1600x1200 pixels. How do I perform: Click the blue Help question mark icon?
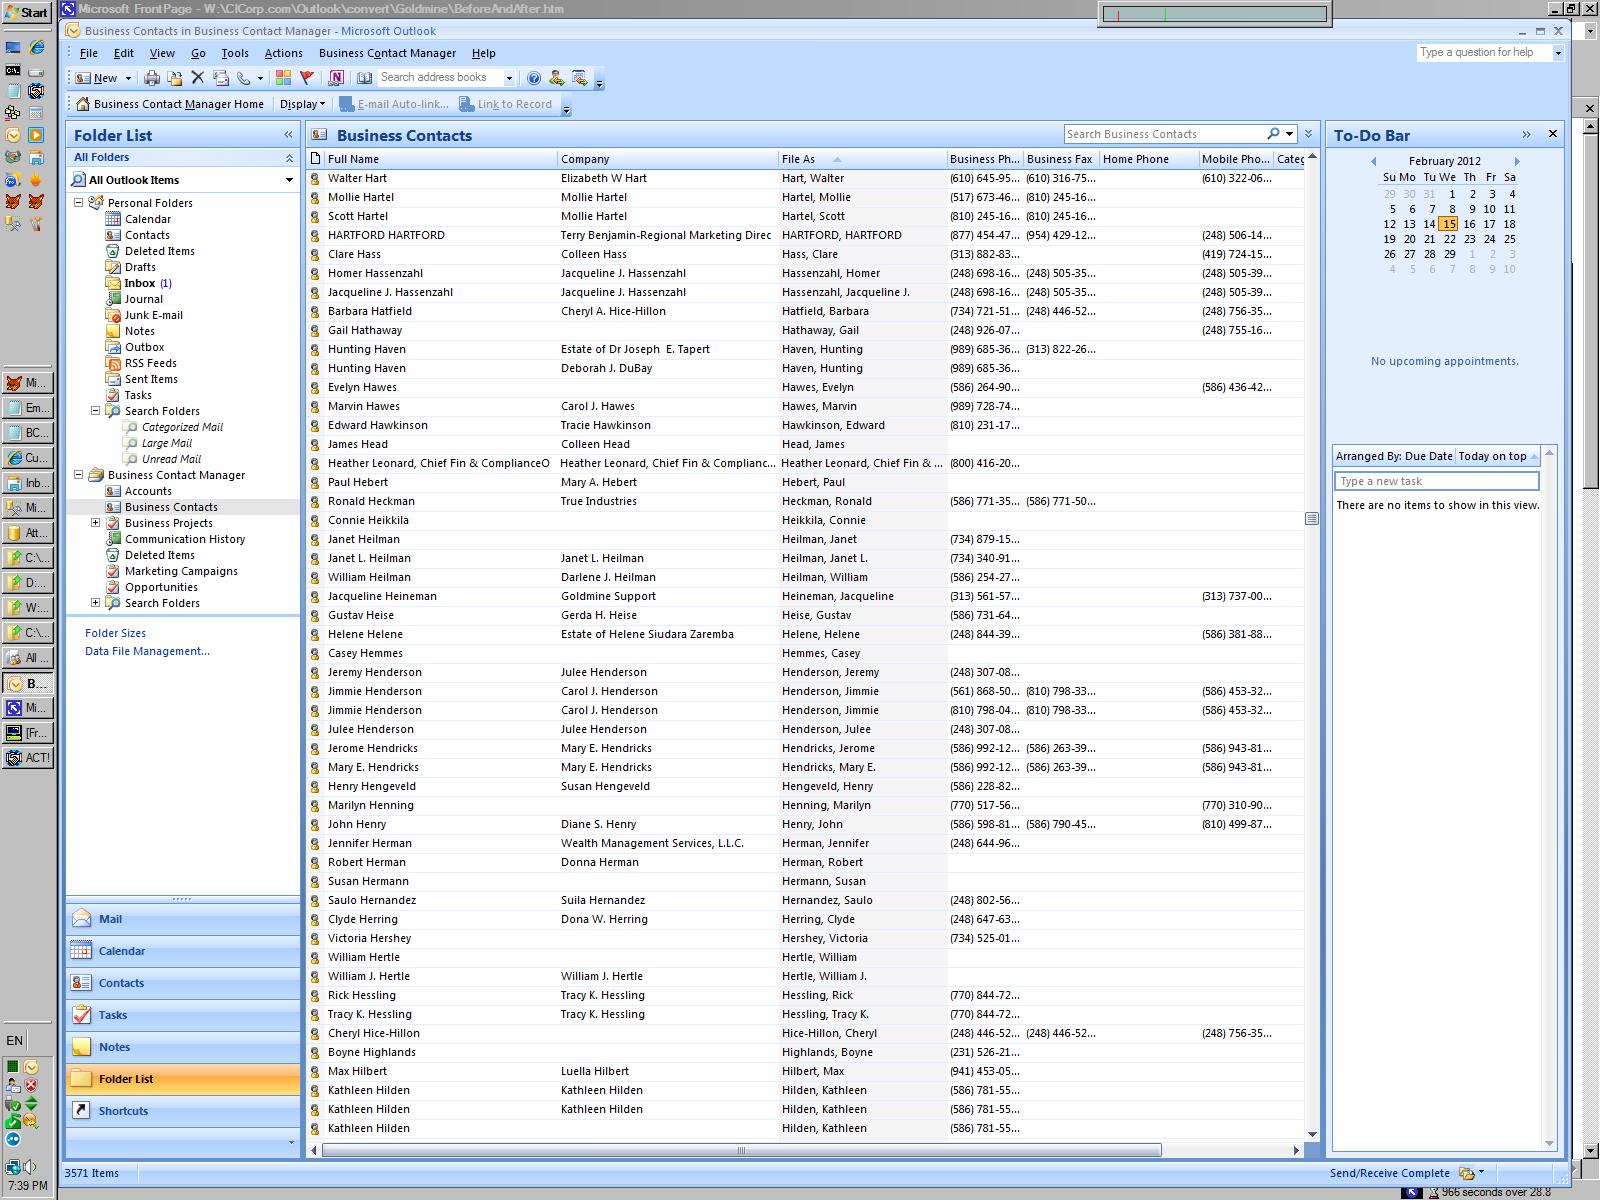pos(534,78)
